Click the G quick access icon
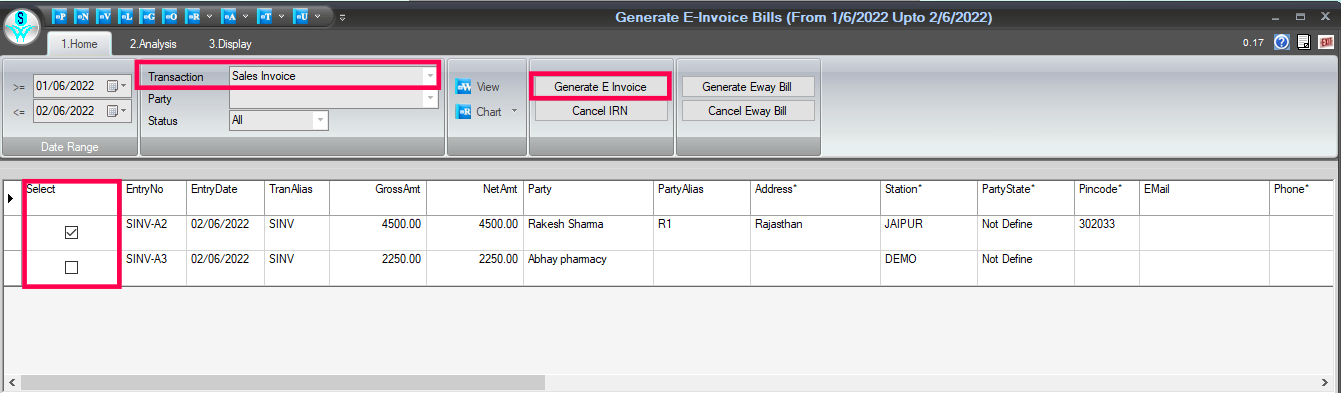1341x393 pixels. pos(147,16)
